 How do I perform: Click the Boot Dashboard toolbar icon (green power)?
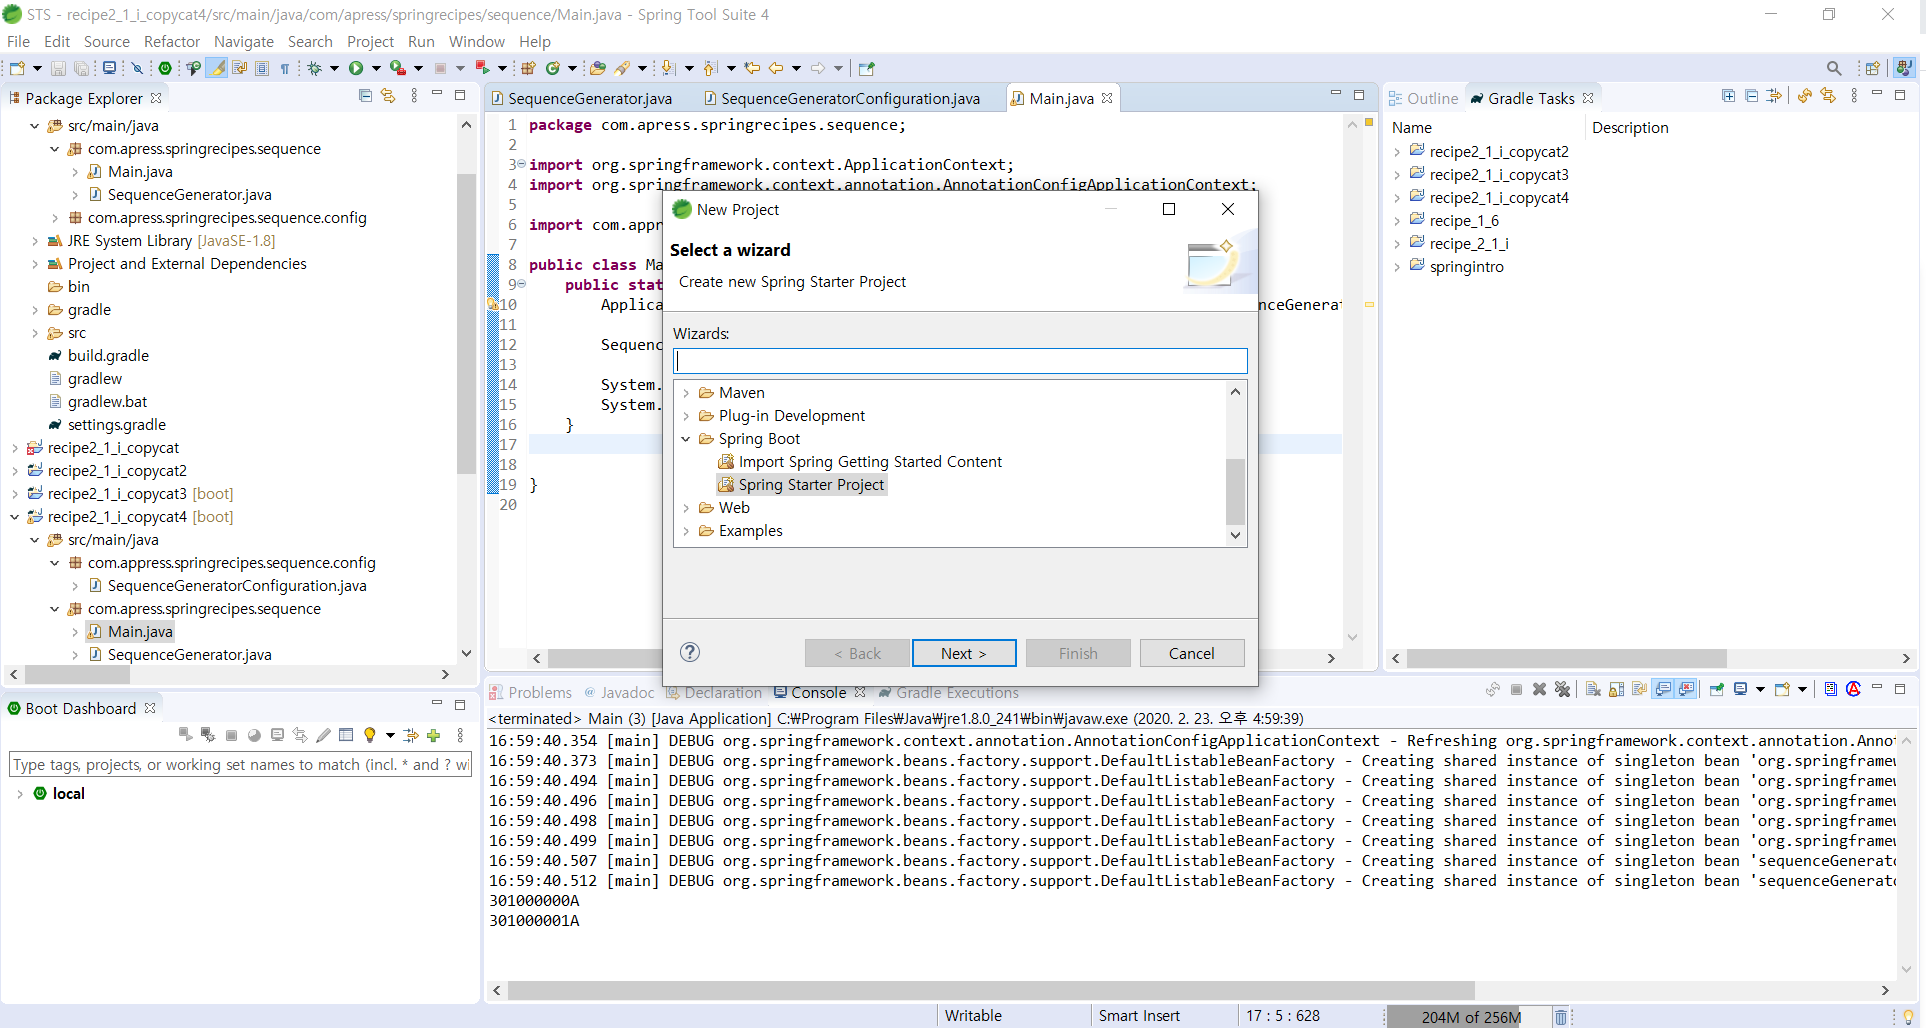click(x=165, y=68)
